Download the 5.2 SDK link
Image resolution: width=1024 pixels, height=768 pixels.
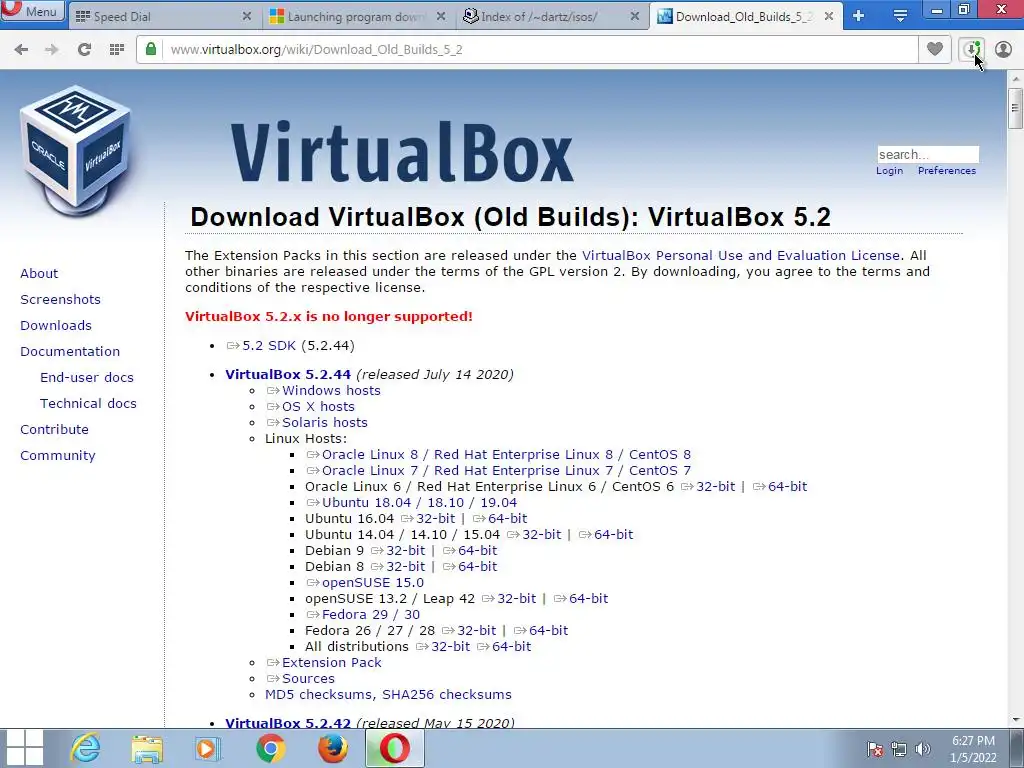[x=261, y=345]
